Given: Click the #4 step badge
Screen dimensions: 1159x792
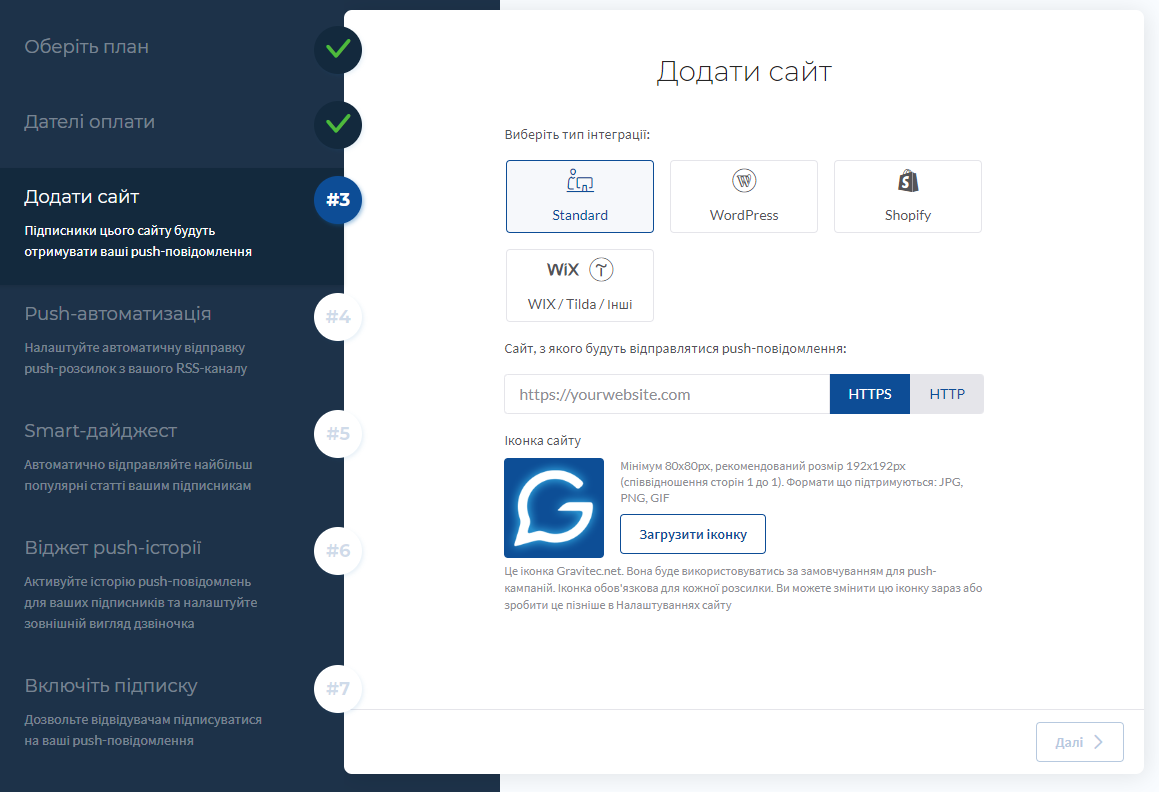Looking at the screenshot, I should coord(338,317).
